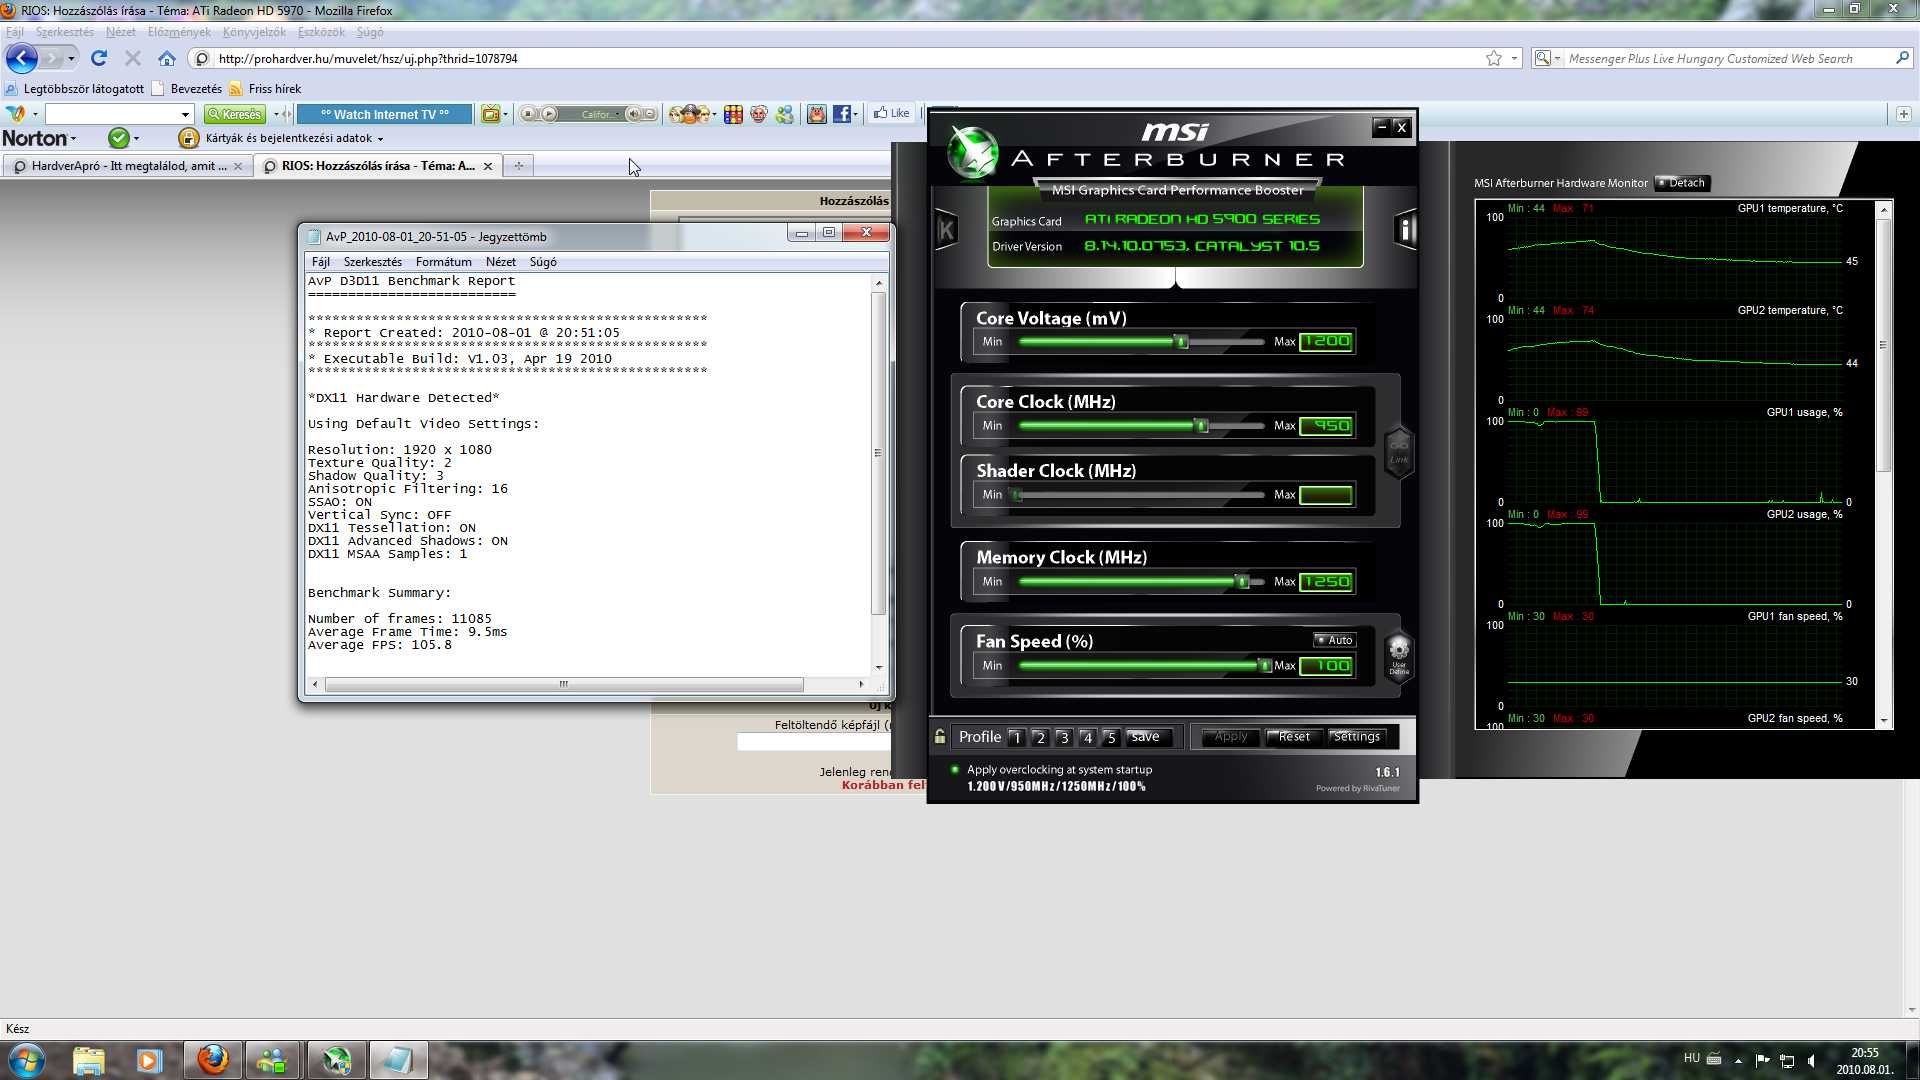Screen dimensions: 1920x1080
Task: Detach the Hardware Monitor panel
Action: (x=1682, y=183)
